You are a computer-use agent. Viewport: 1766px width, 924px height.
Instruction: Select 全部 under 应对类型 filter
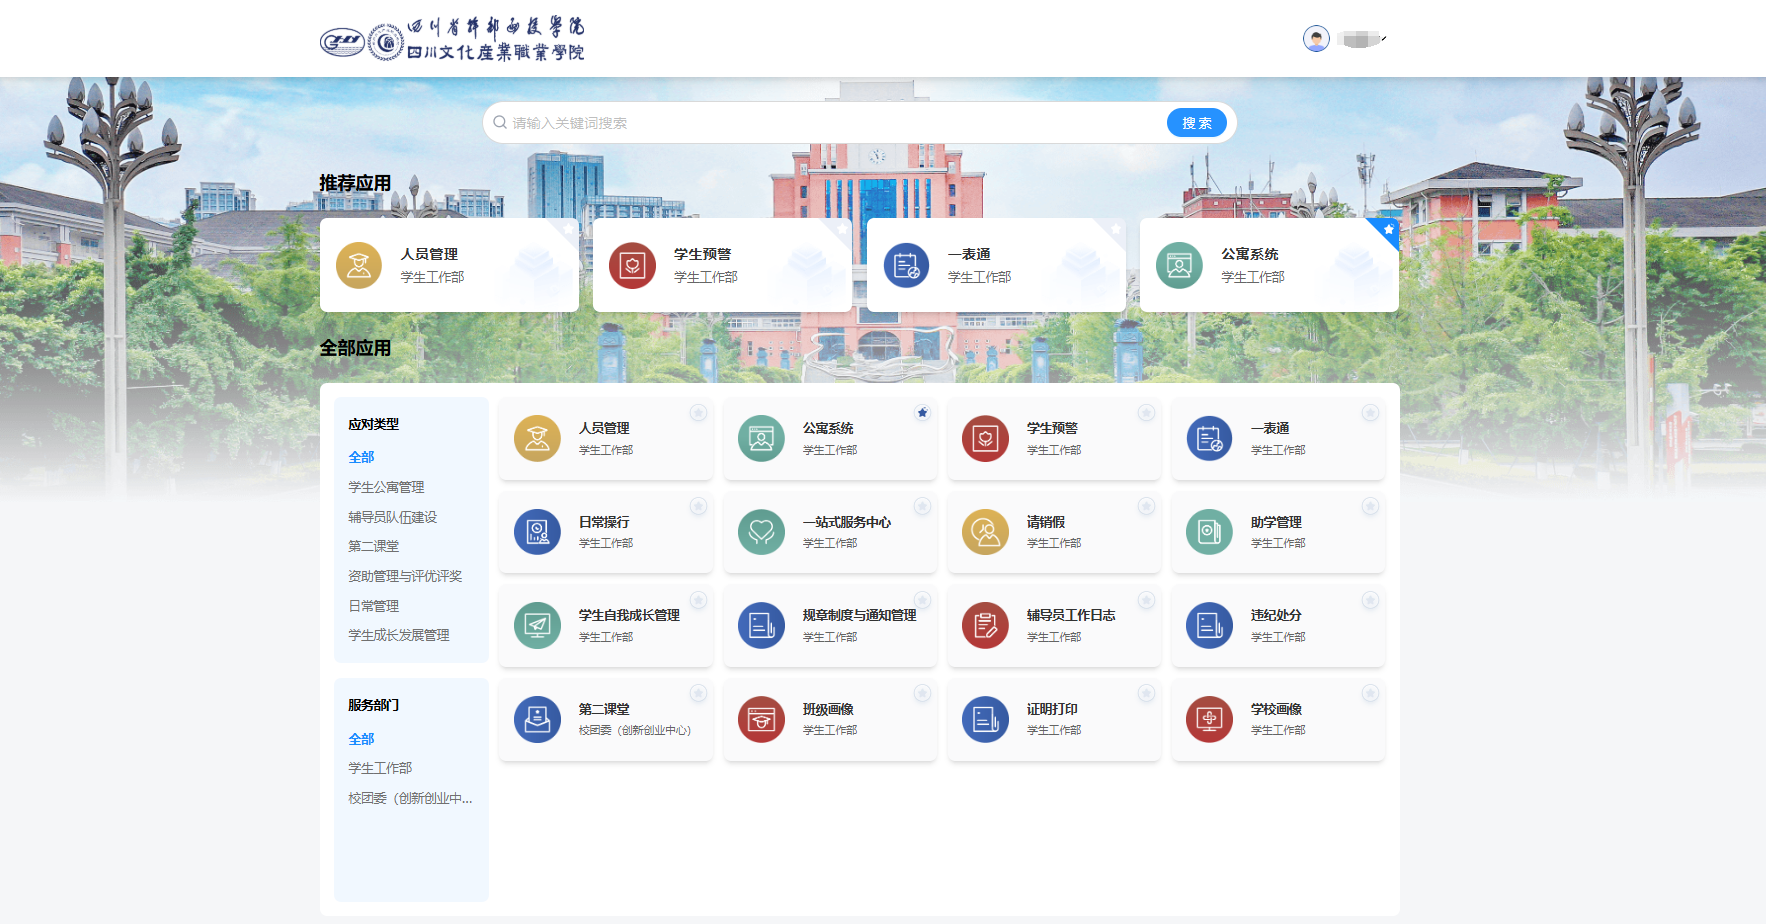pyautogui.click(x=361, y=457)
